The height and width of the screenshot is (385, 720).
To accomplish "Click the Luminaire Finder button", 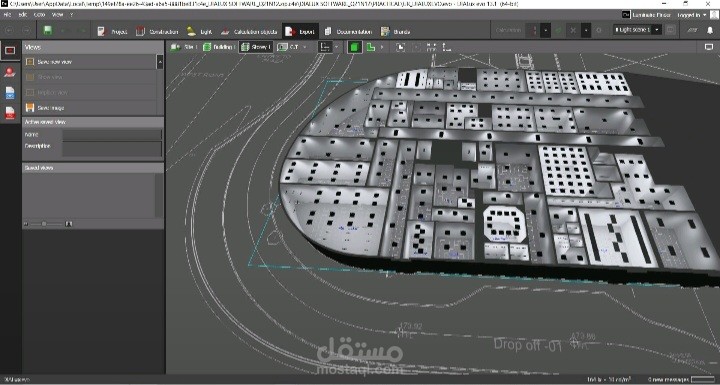I will [646, 15].
